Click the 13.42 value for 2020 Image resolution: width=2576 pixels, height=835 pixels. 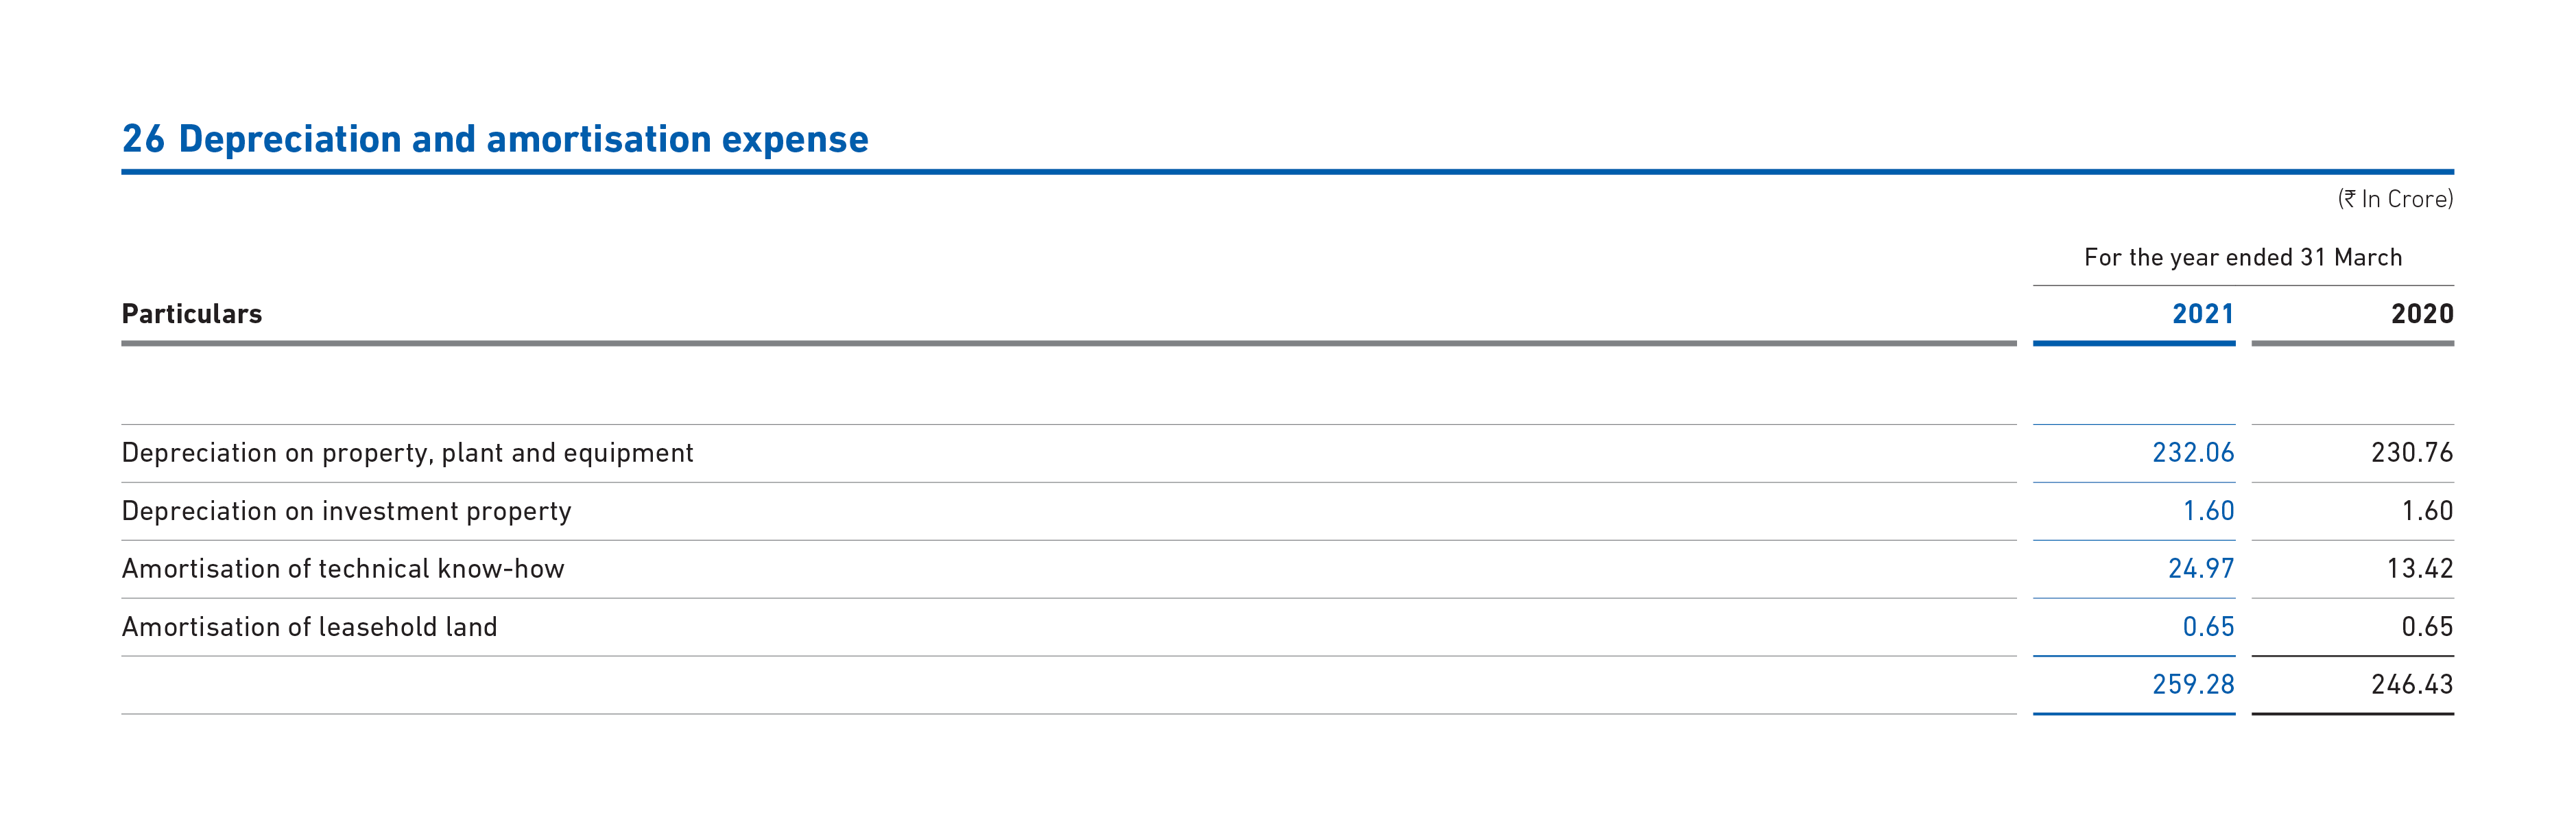(2420, 569)
